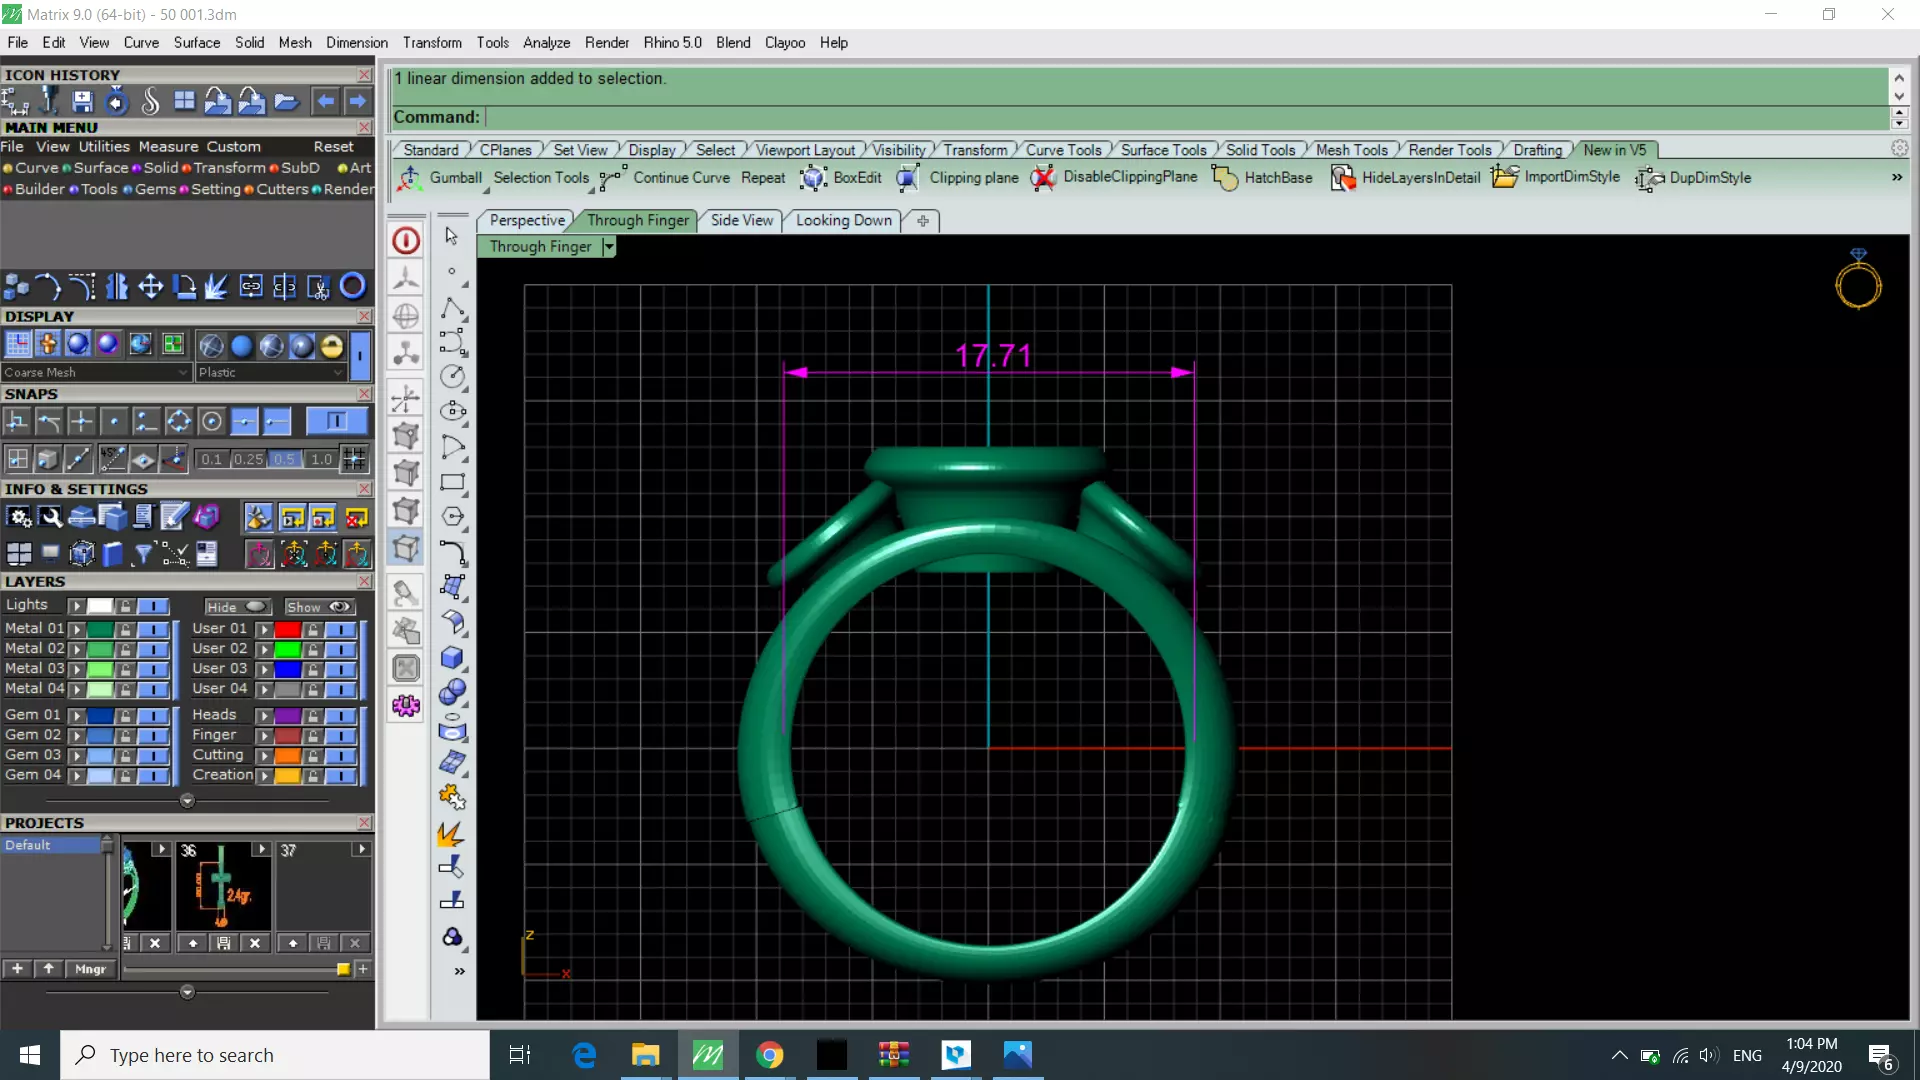Expand more toolbar items with double chevron

pos(1897,178)
